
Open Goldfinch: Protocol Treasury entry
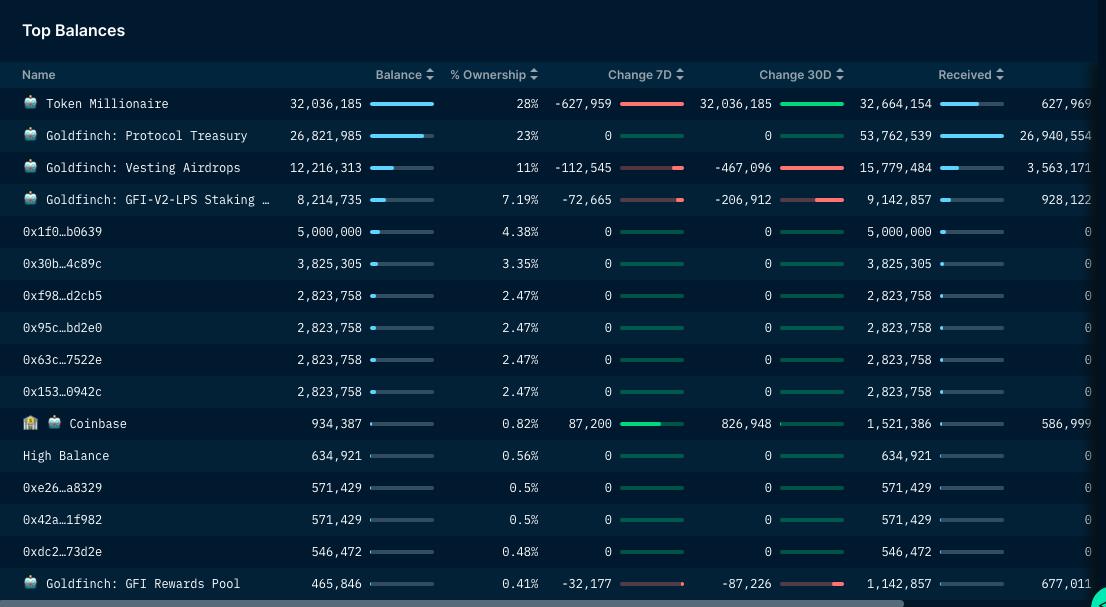(x=147, y=135)
